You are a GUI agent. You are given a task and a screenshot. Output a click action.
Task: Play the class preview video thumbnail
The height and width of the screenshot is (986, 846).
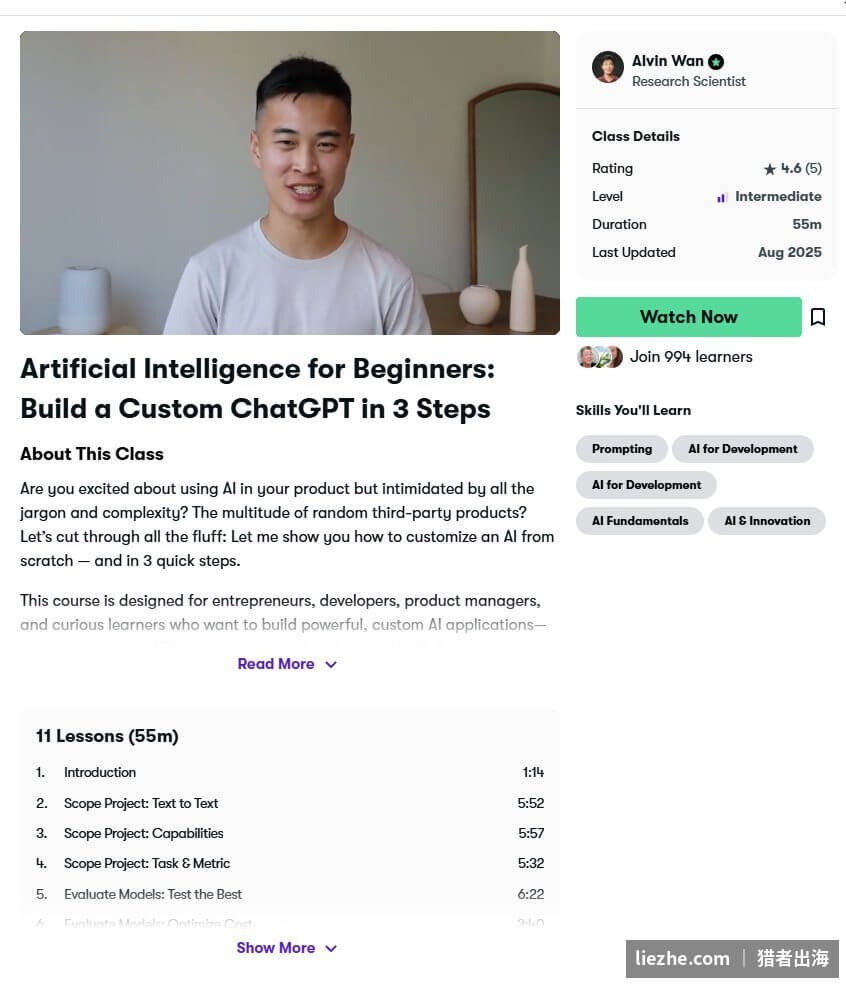290,183
